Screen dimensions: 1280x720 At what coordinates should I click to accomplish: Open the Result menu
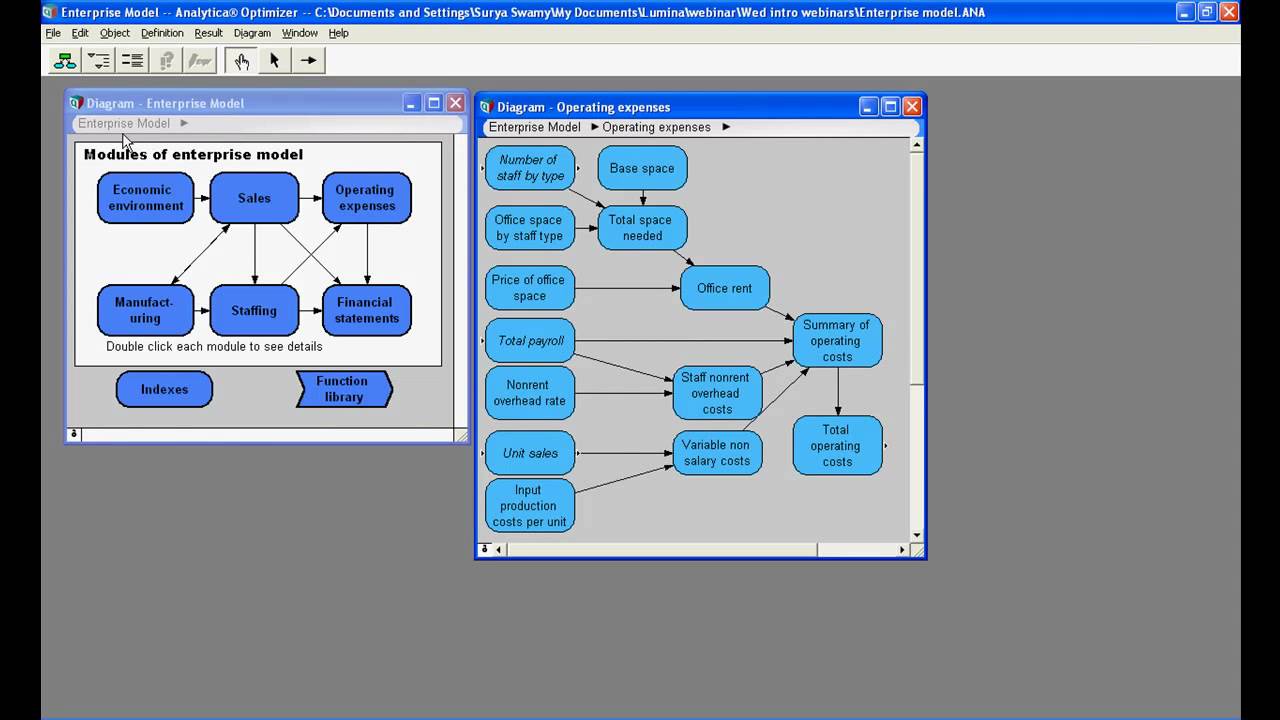coord(208,33)
